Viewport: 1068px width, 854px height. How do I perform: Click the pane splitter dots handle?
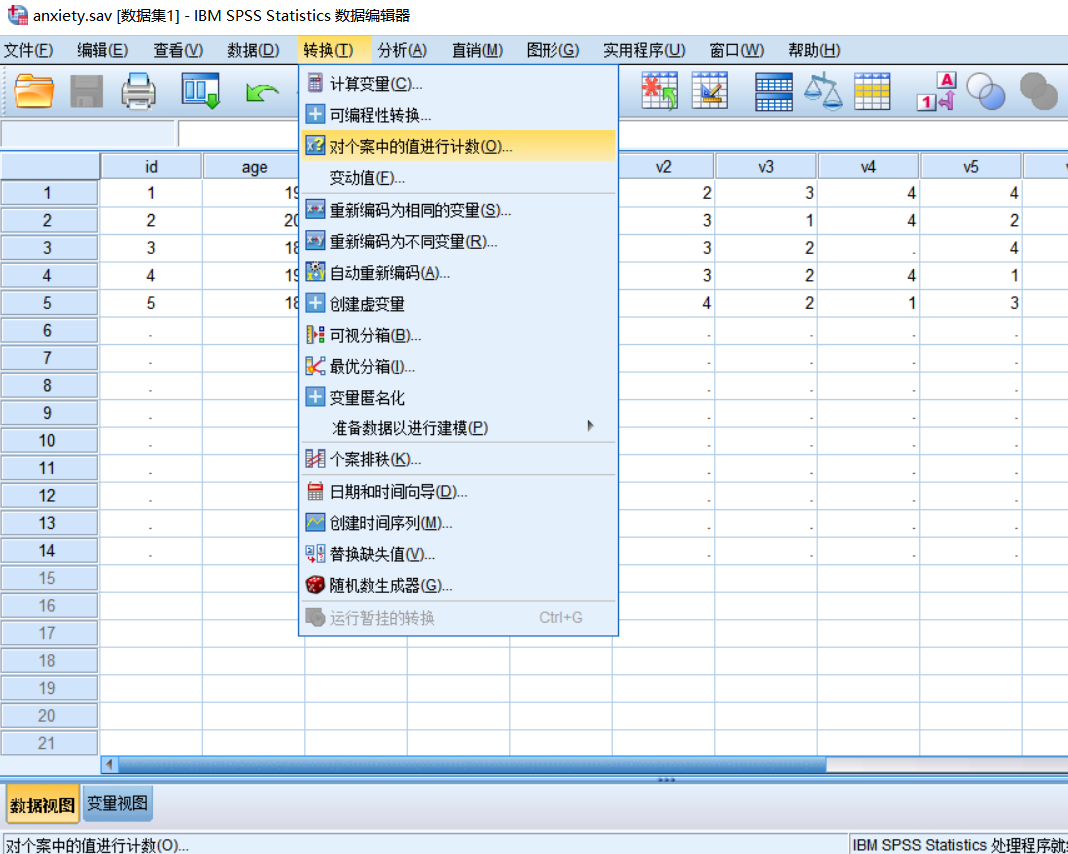click(x=666, y=780)
